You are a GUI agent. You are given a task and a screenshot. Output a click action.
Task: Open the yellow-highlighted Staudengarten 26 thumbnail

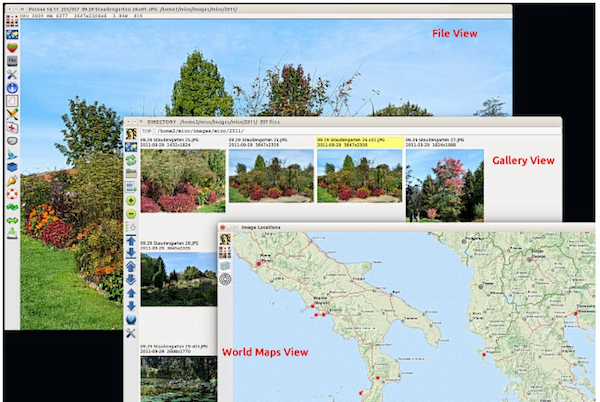point(360,176)
